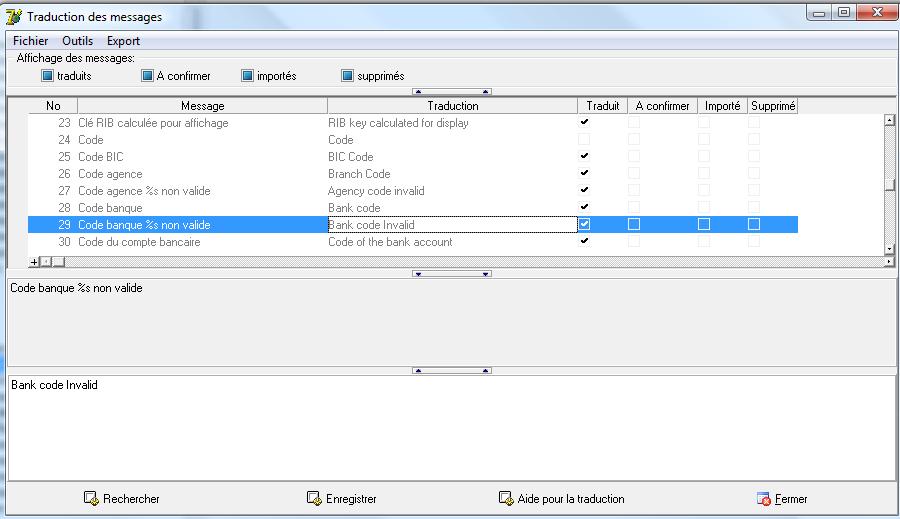Click the Supprimé column header
The height and width of the screenshot is (519, 900).
pos(773,106)
